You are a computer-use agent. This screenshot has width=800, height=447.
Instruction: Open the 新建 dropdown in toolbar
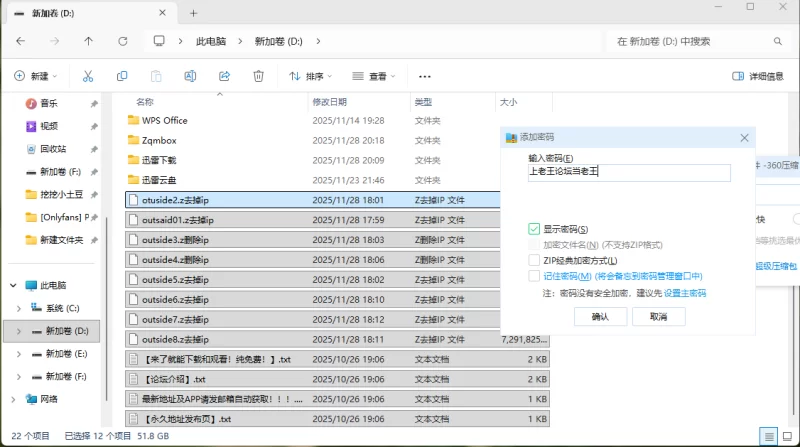pyautogui.click(x=36, y=76)
